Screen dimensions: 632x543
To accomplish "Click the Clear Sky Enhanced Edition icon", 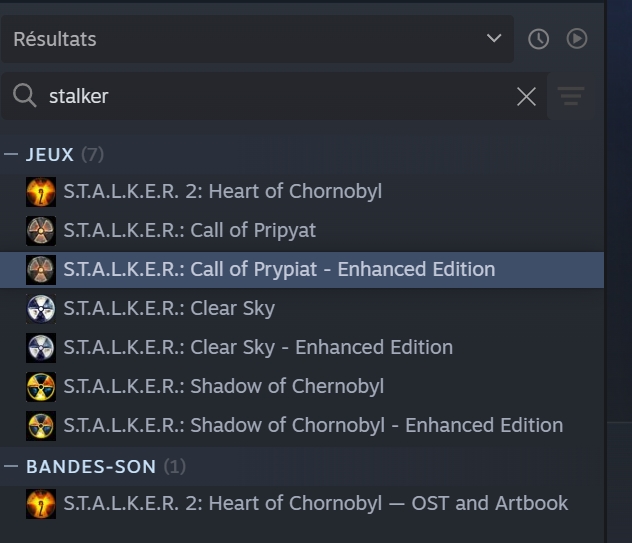I will tap(41, 348).
